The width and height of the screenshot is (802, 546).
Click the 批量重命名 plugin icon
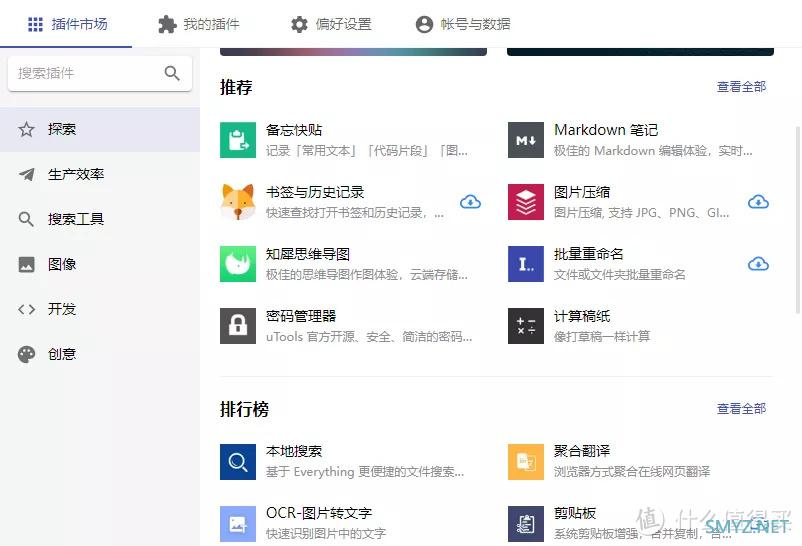click(526, 264)
